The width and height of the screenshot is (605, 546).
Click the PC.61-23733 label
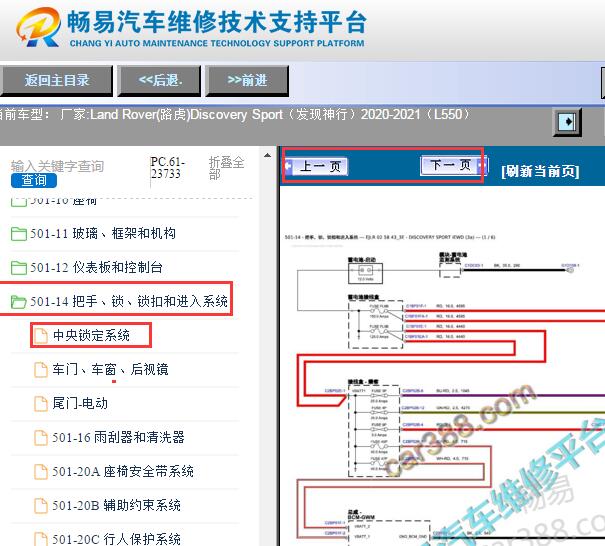click(168, 168)
